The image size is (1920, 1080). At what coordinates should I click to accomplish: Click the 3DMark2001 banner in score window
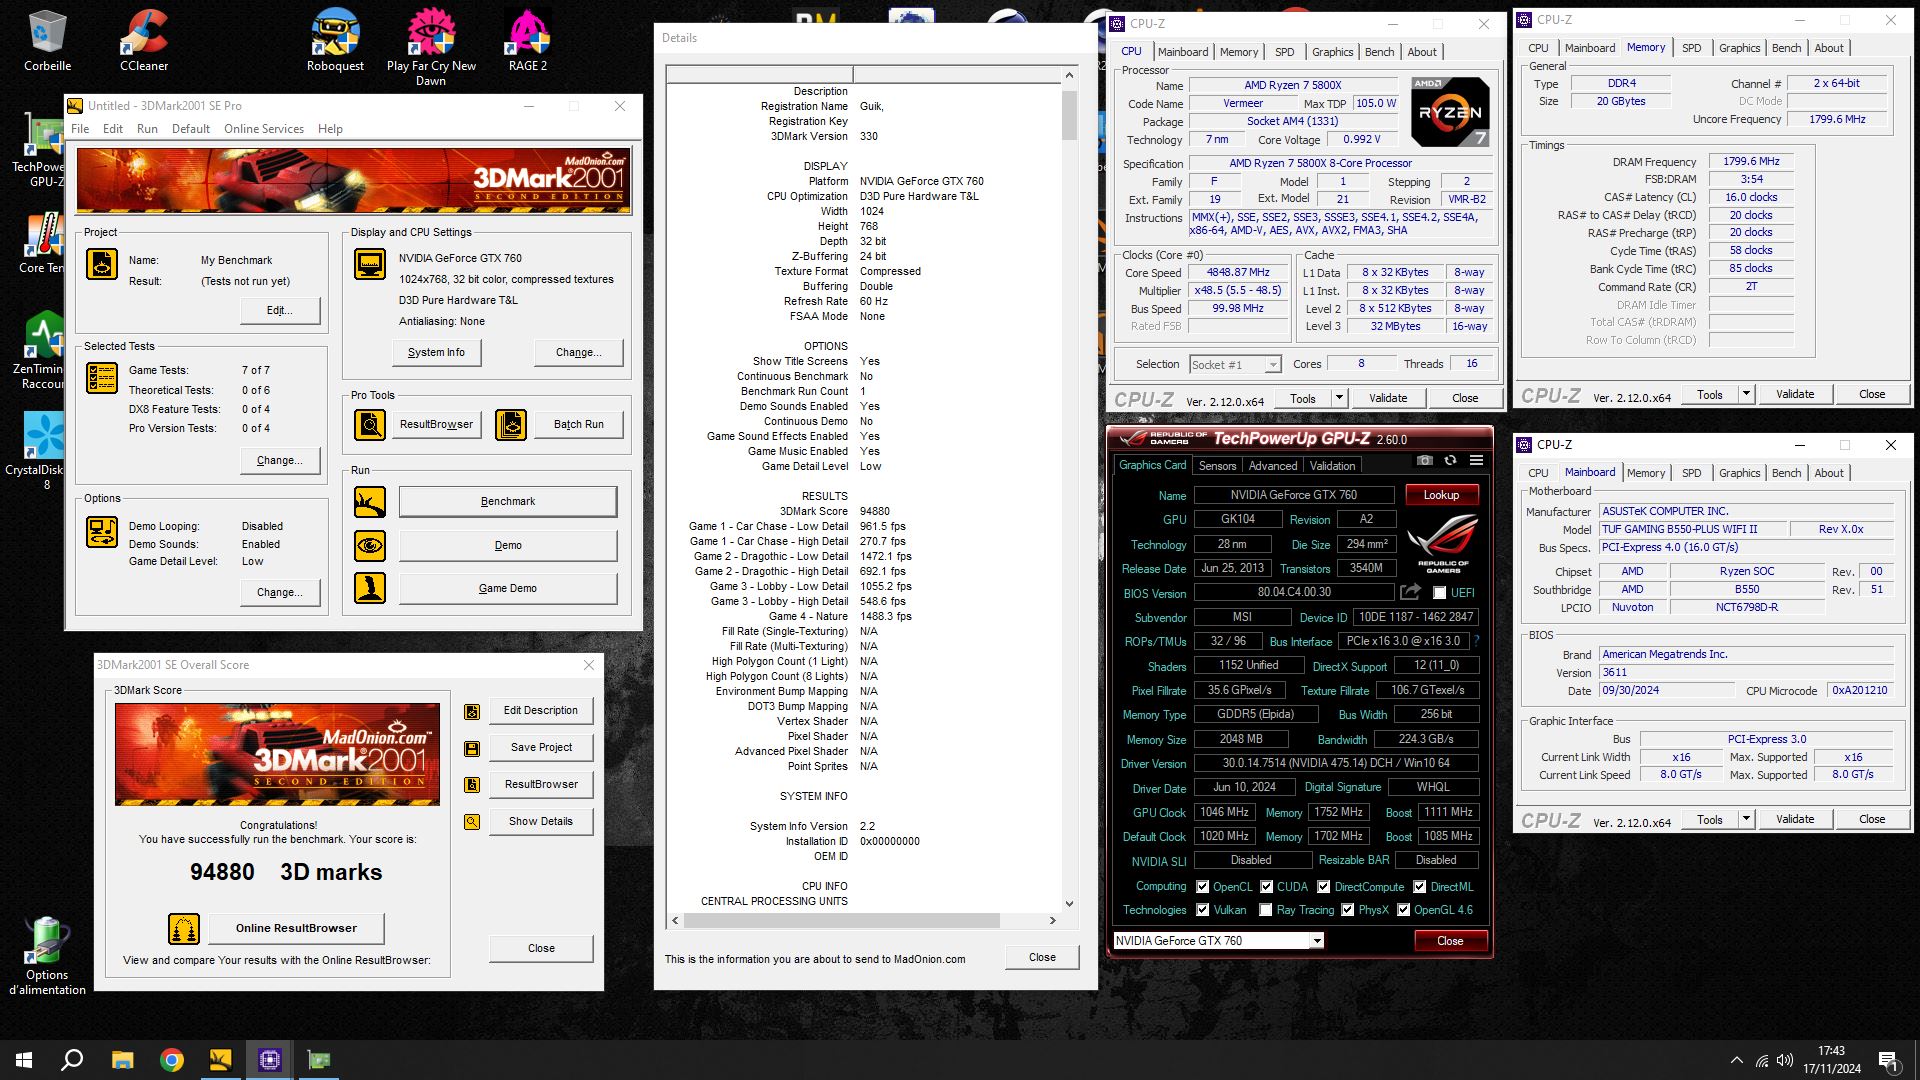point(277,755)
